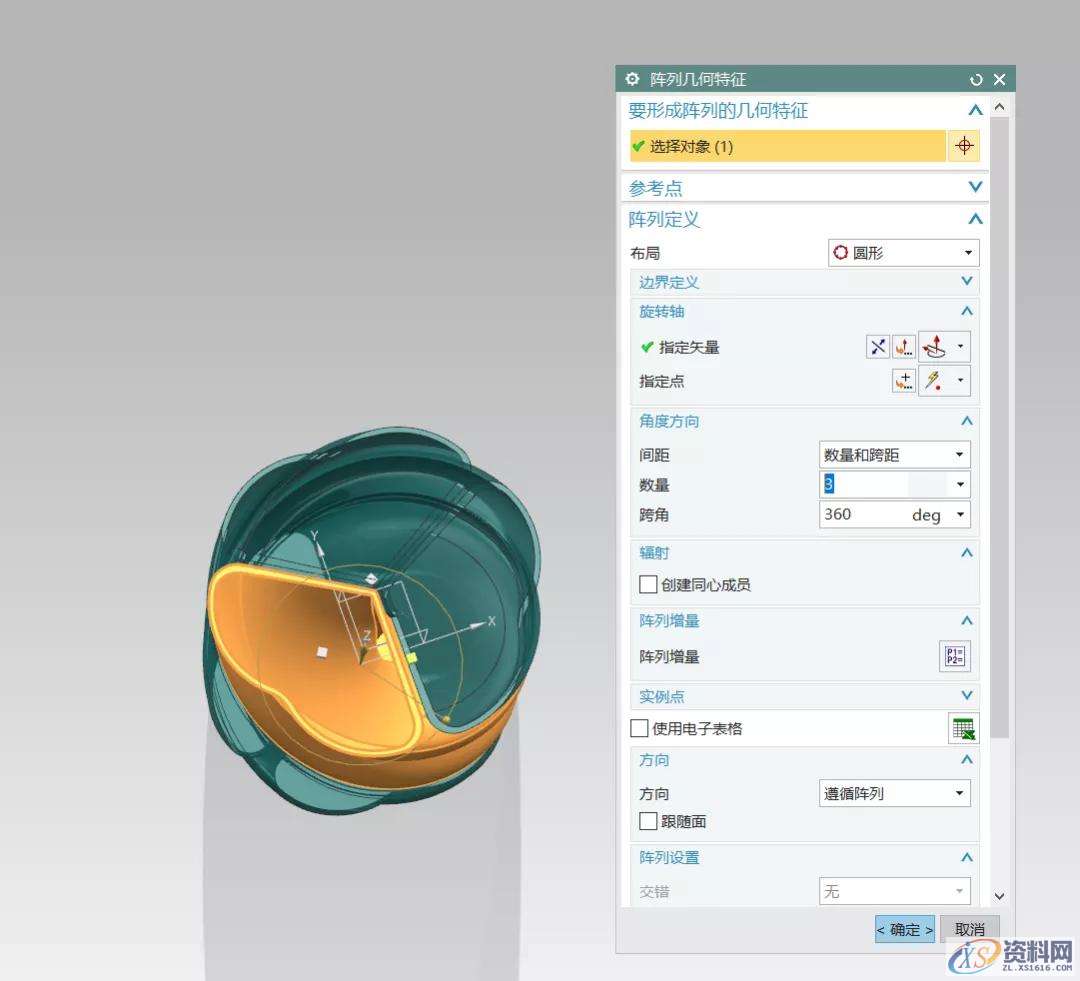The image size is (1080, 981).
Task: Click the infer vector icon in 指定矢量 row
Action: click(x=934, y=347)
